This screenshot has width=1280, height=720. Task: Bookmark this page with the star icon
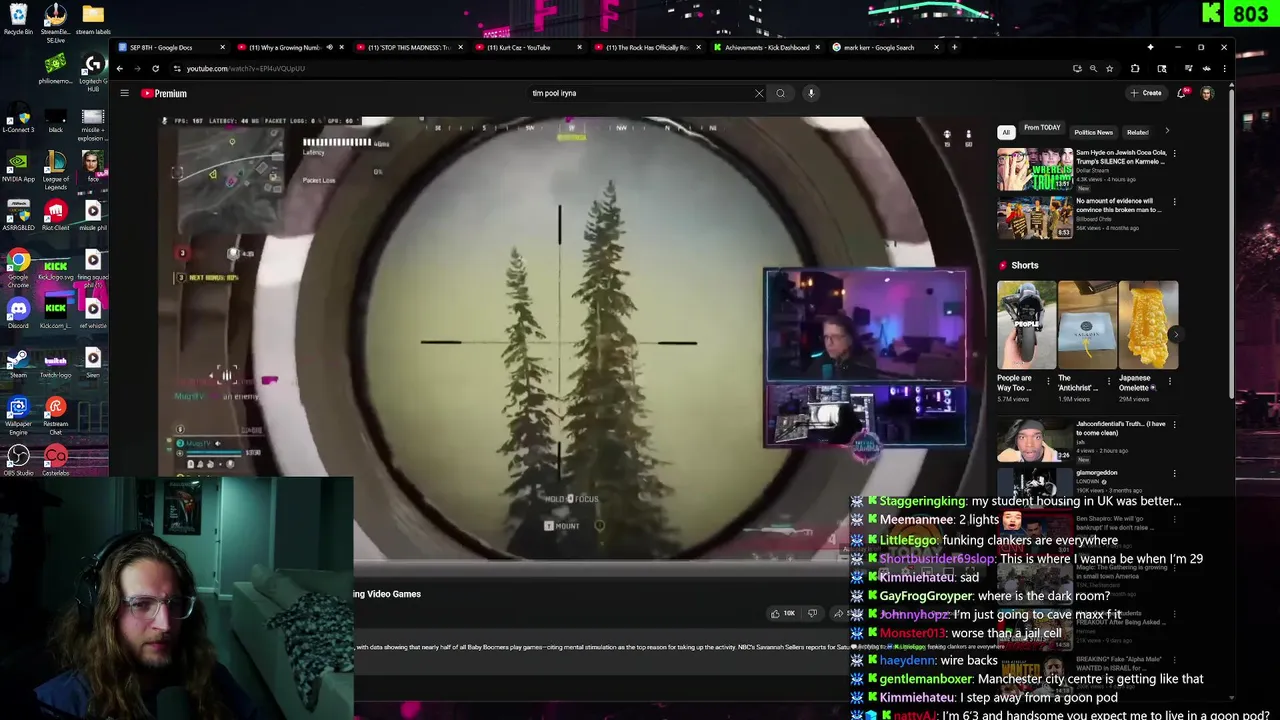click(x=1109, y=68)
